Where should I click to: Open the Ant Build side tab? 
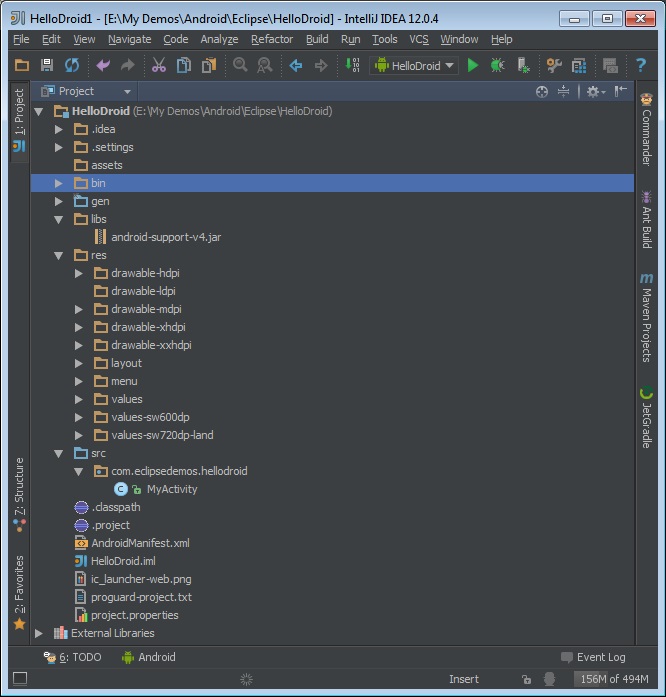[x=646, y=220]
